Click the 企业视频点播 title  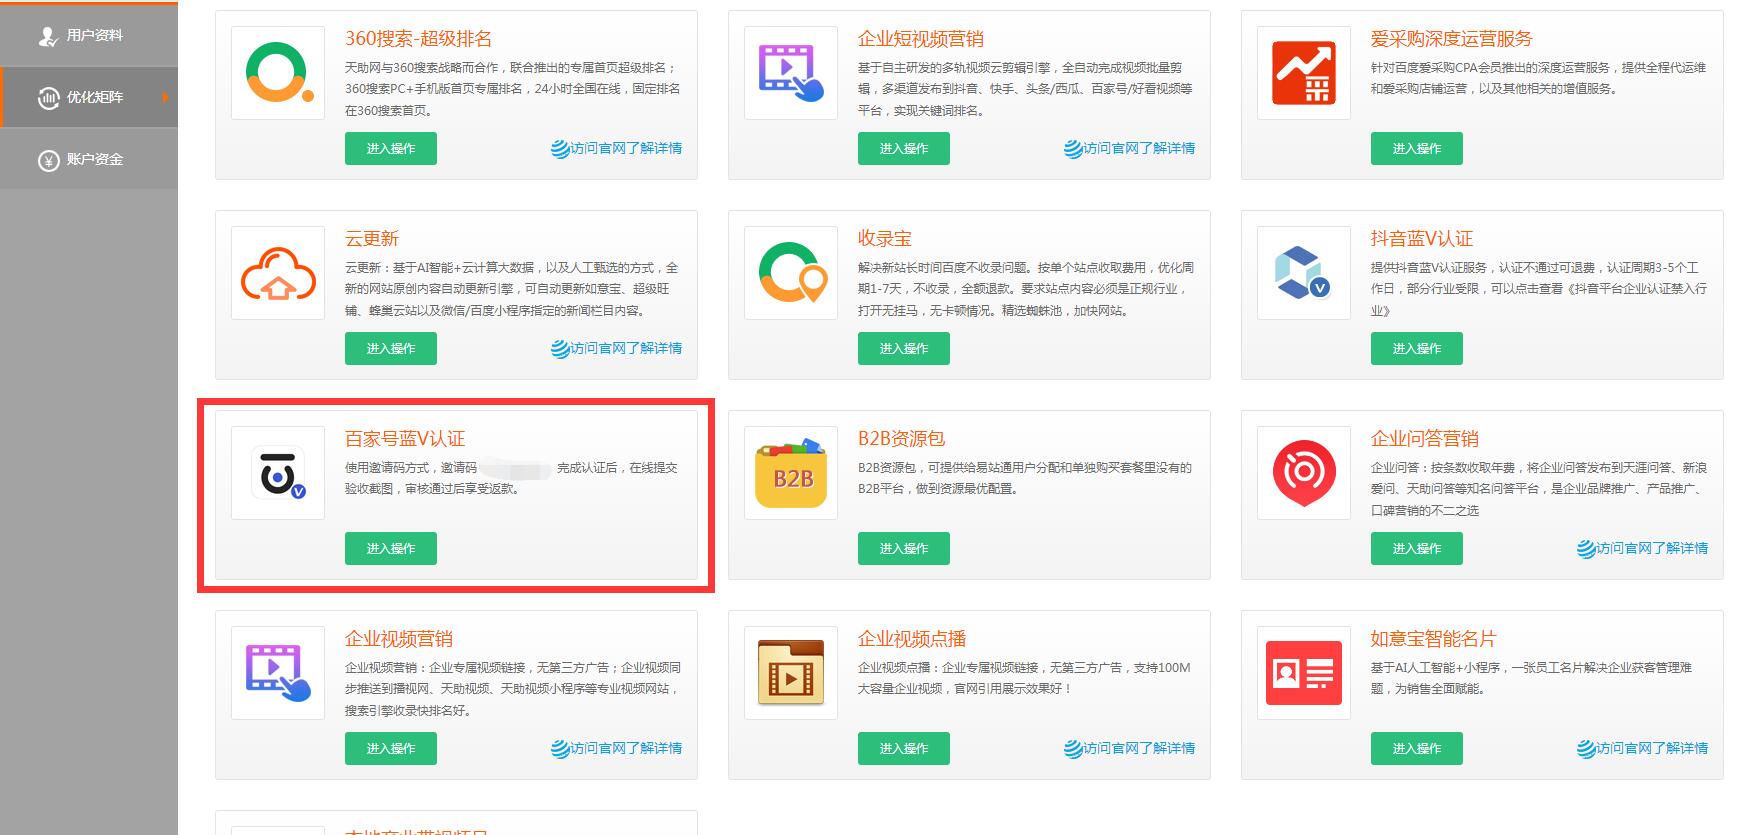point(912,639)
